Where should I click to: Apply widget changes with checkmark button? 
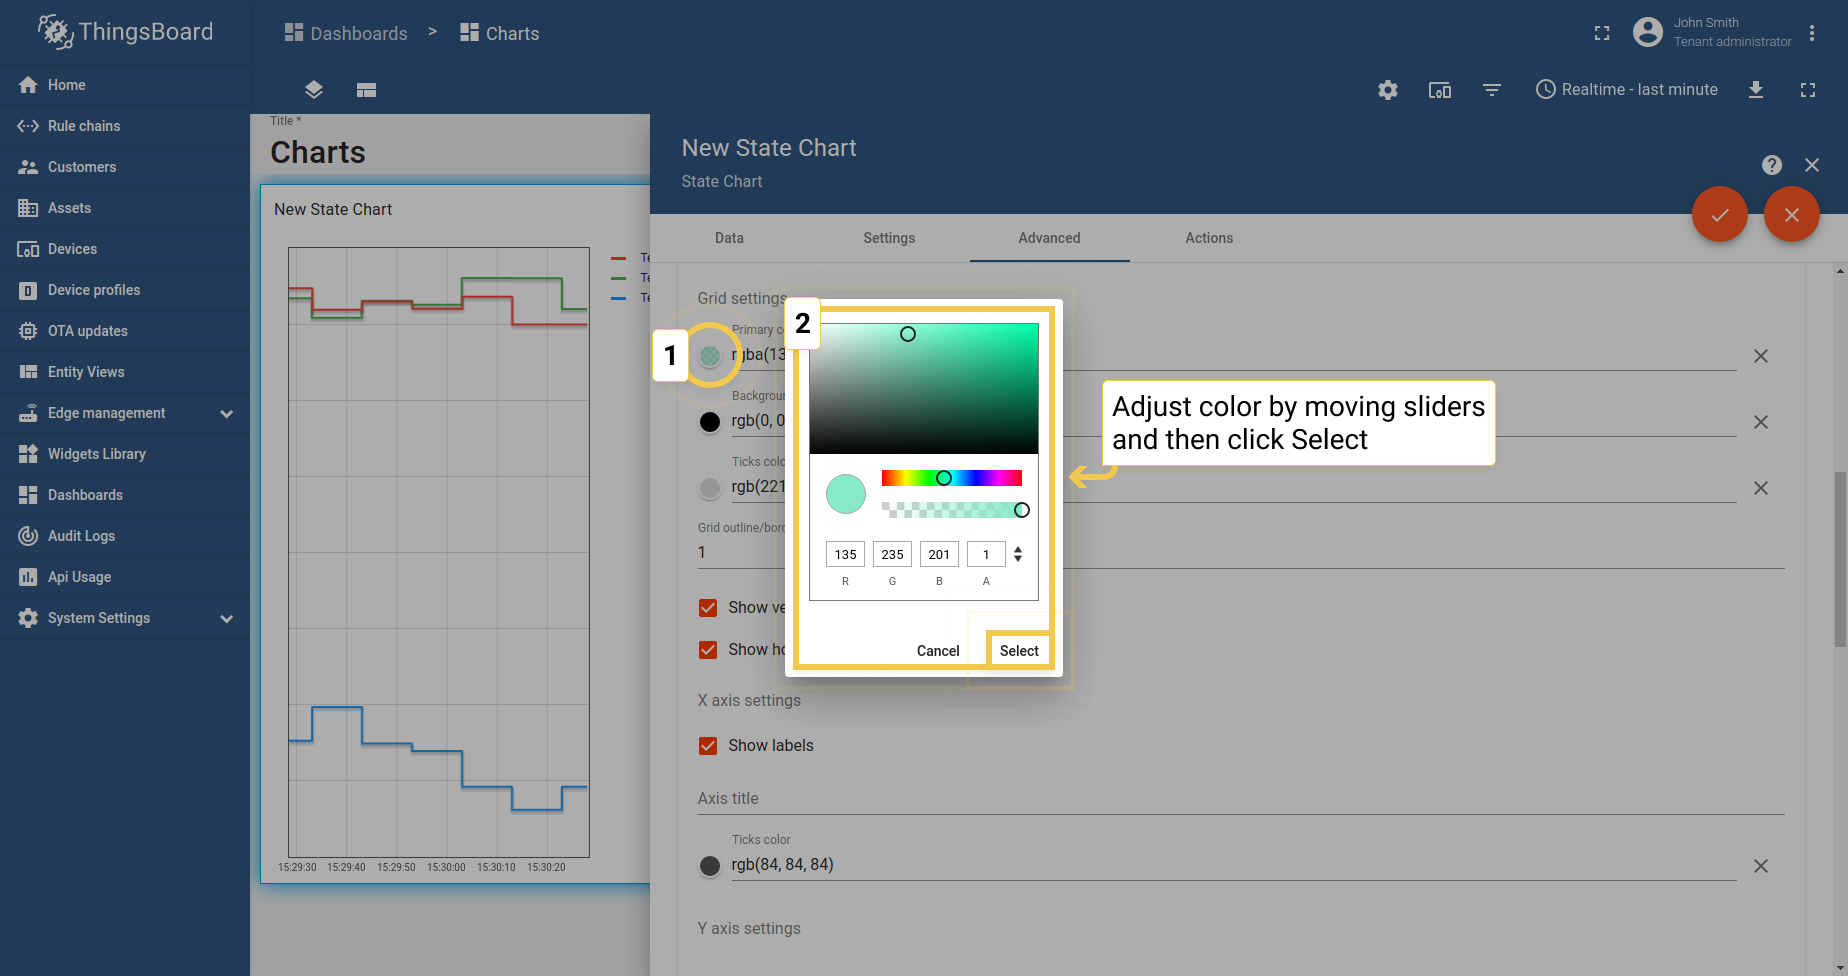tap(1719, 214)
